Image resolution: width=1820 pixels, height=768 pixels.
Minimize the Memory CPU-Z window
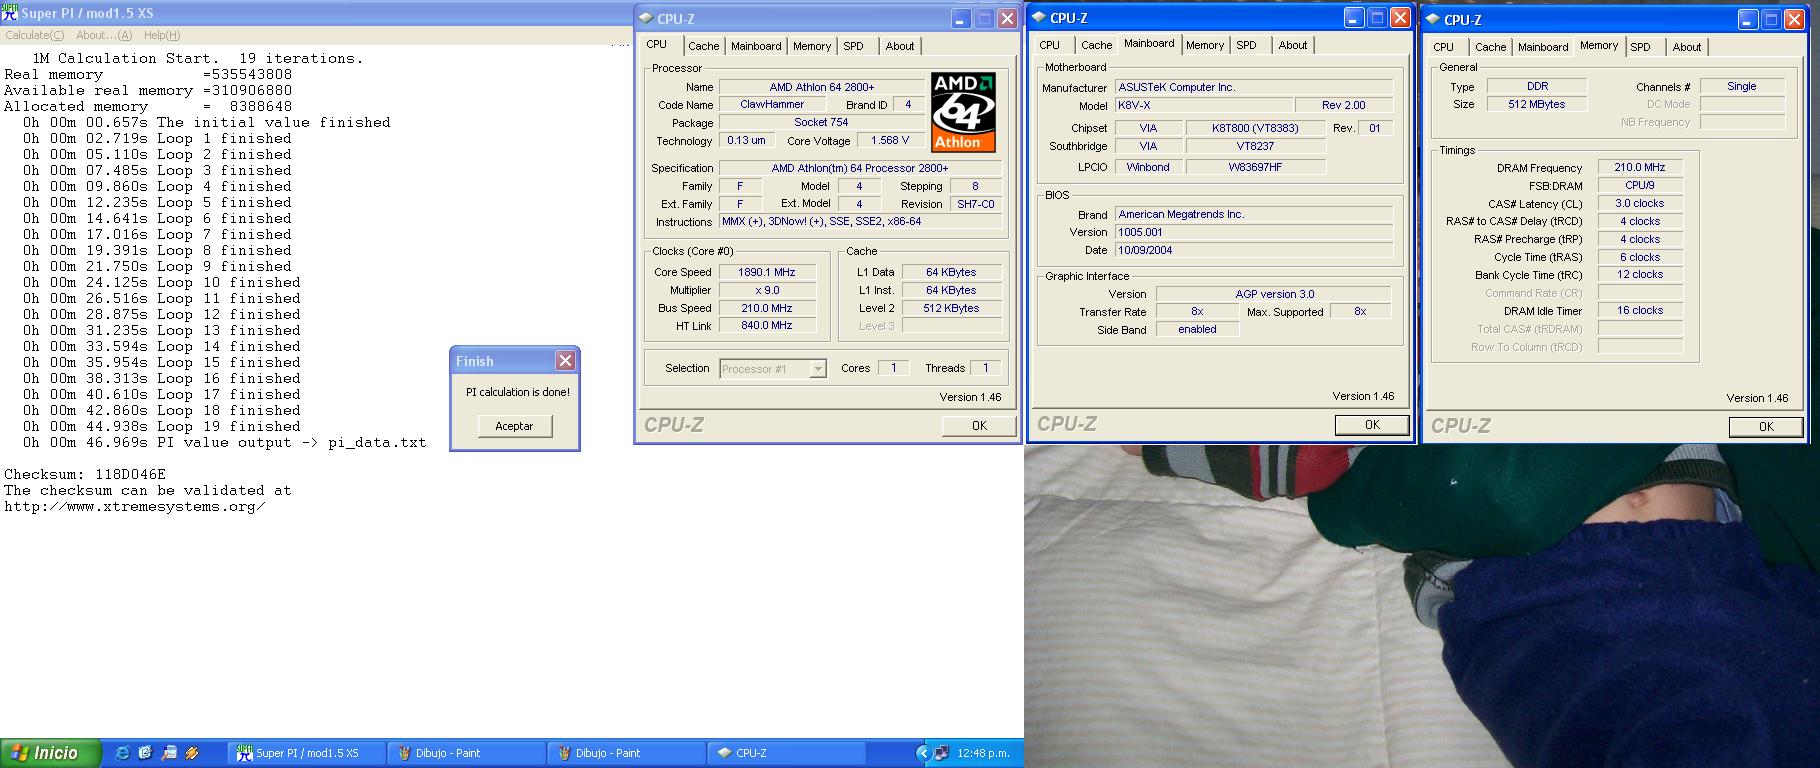(x=1747, y=19)
